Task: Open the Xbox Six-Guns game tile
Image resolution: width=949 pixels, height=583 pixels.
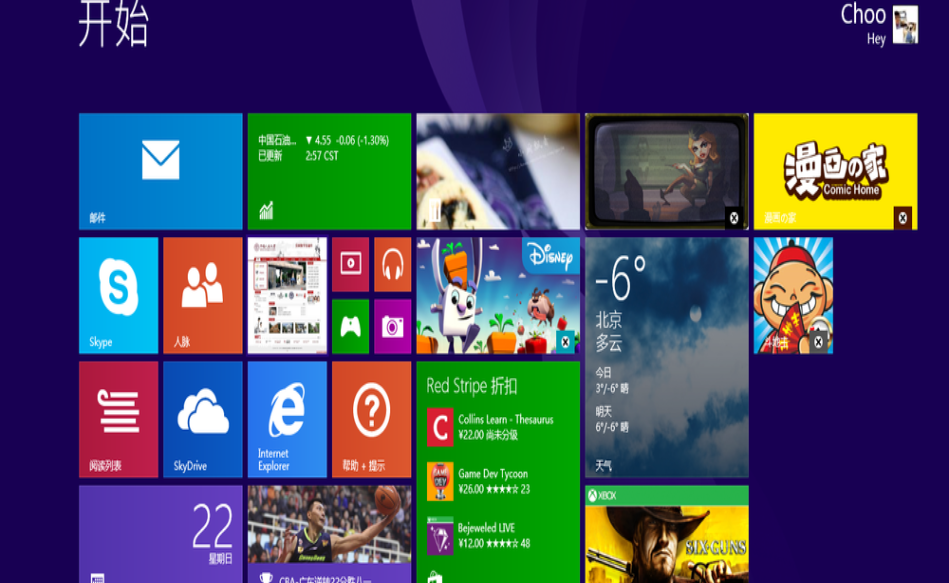Action: [x=667, y=534]
